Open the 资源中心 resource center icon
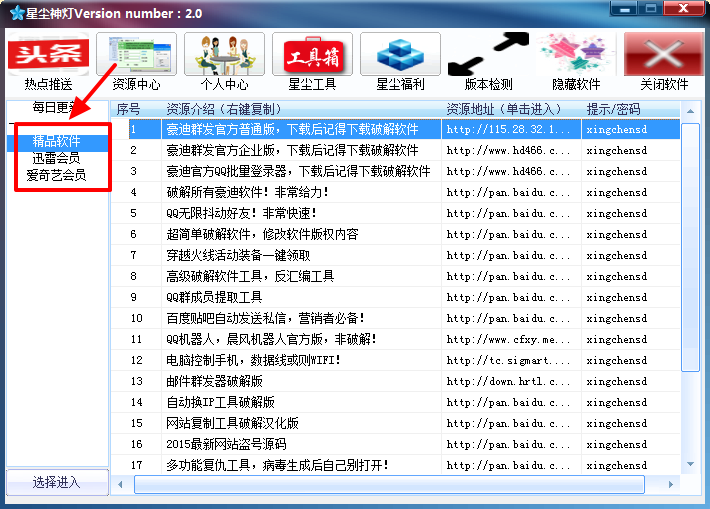This screenshot has width=710, height=509. [x=136, y=54]
